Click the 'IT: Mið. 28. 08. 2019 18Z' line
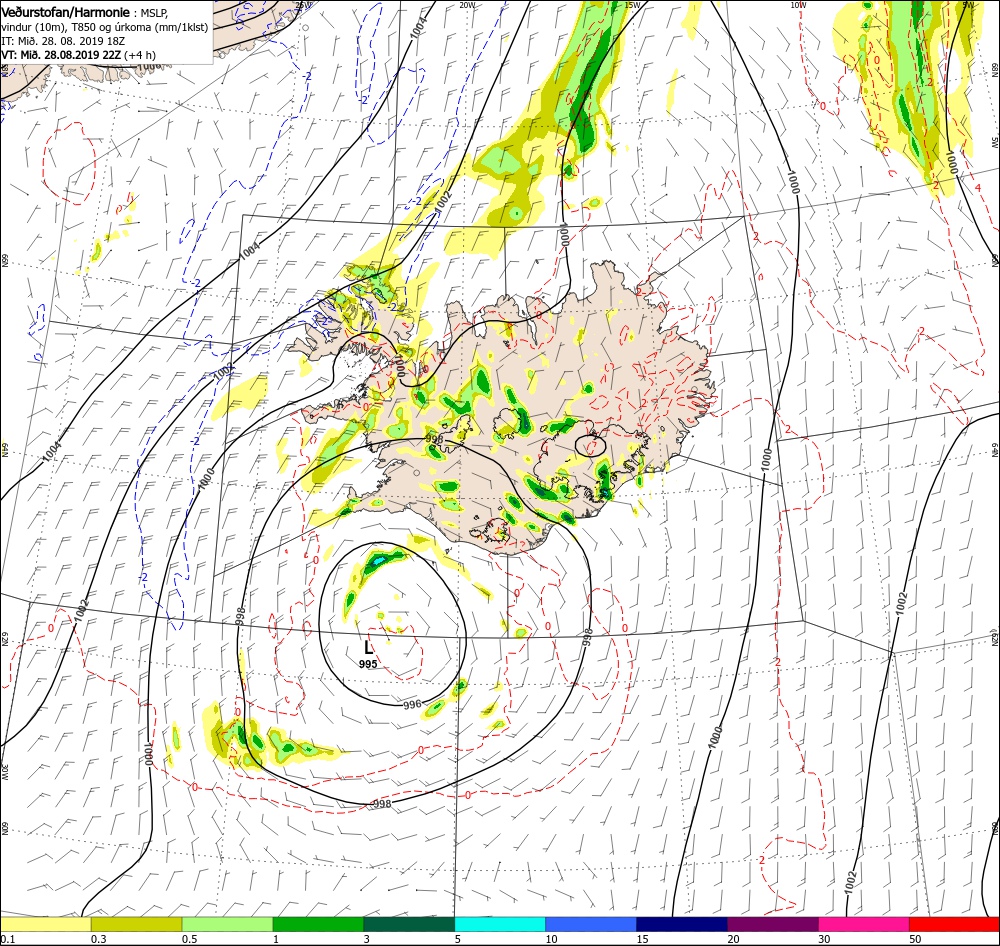The height and width of the screenshot is (946, 1000). [62, 41]
